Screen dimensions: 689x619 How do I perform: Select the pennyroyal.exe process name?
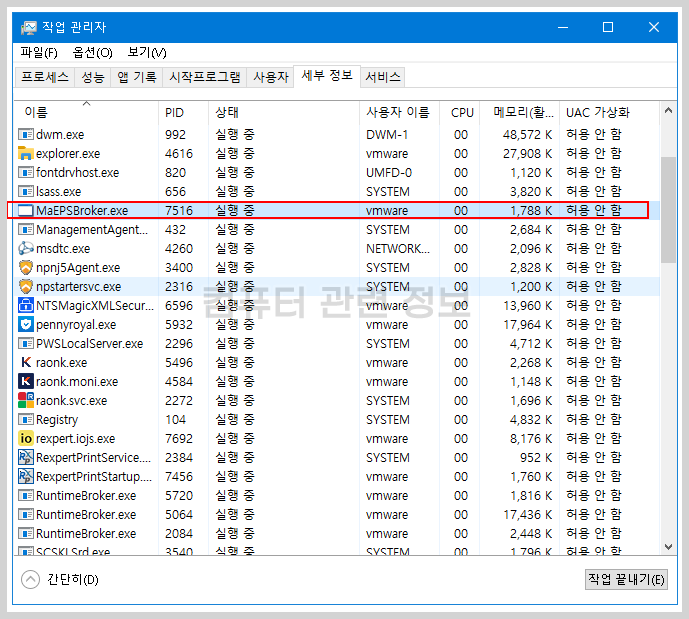76,324
